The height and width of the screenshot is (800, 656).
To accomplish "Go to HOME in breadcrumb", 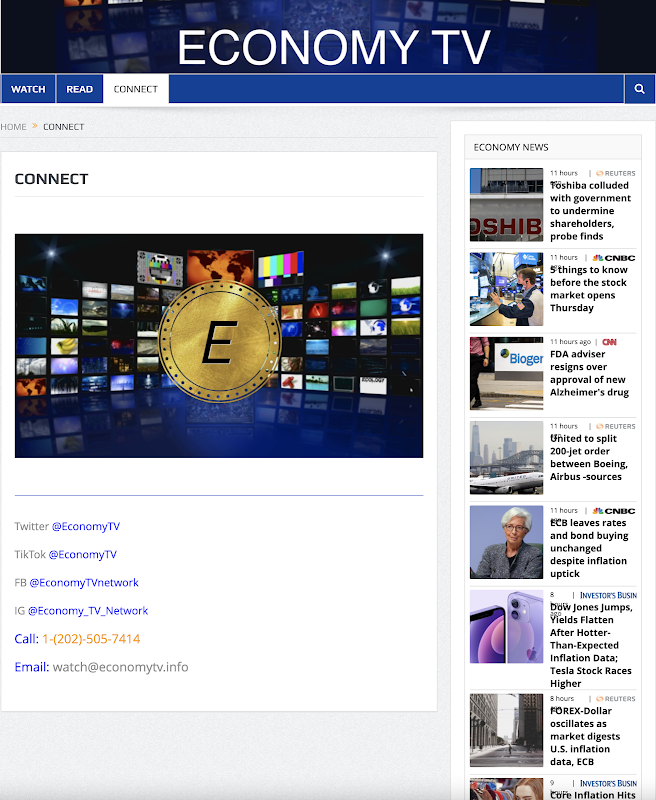I will coord(13,127).
